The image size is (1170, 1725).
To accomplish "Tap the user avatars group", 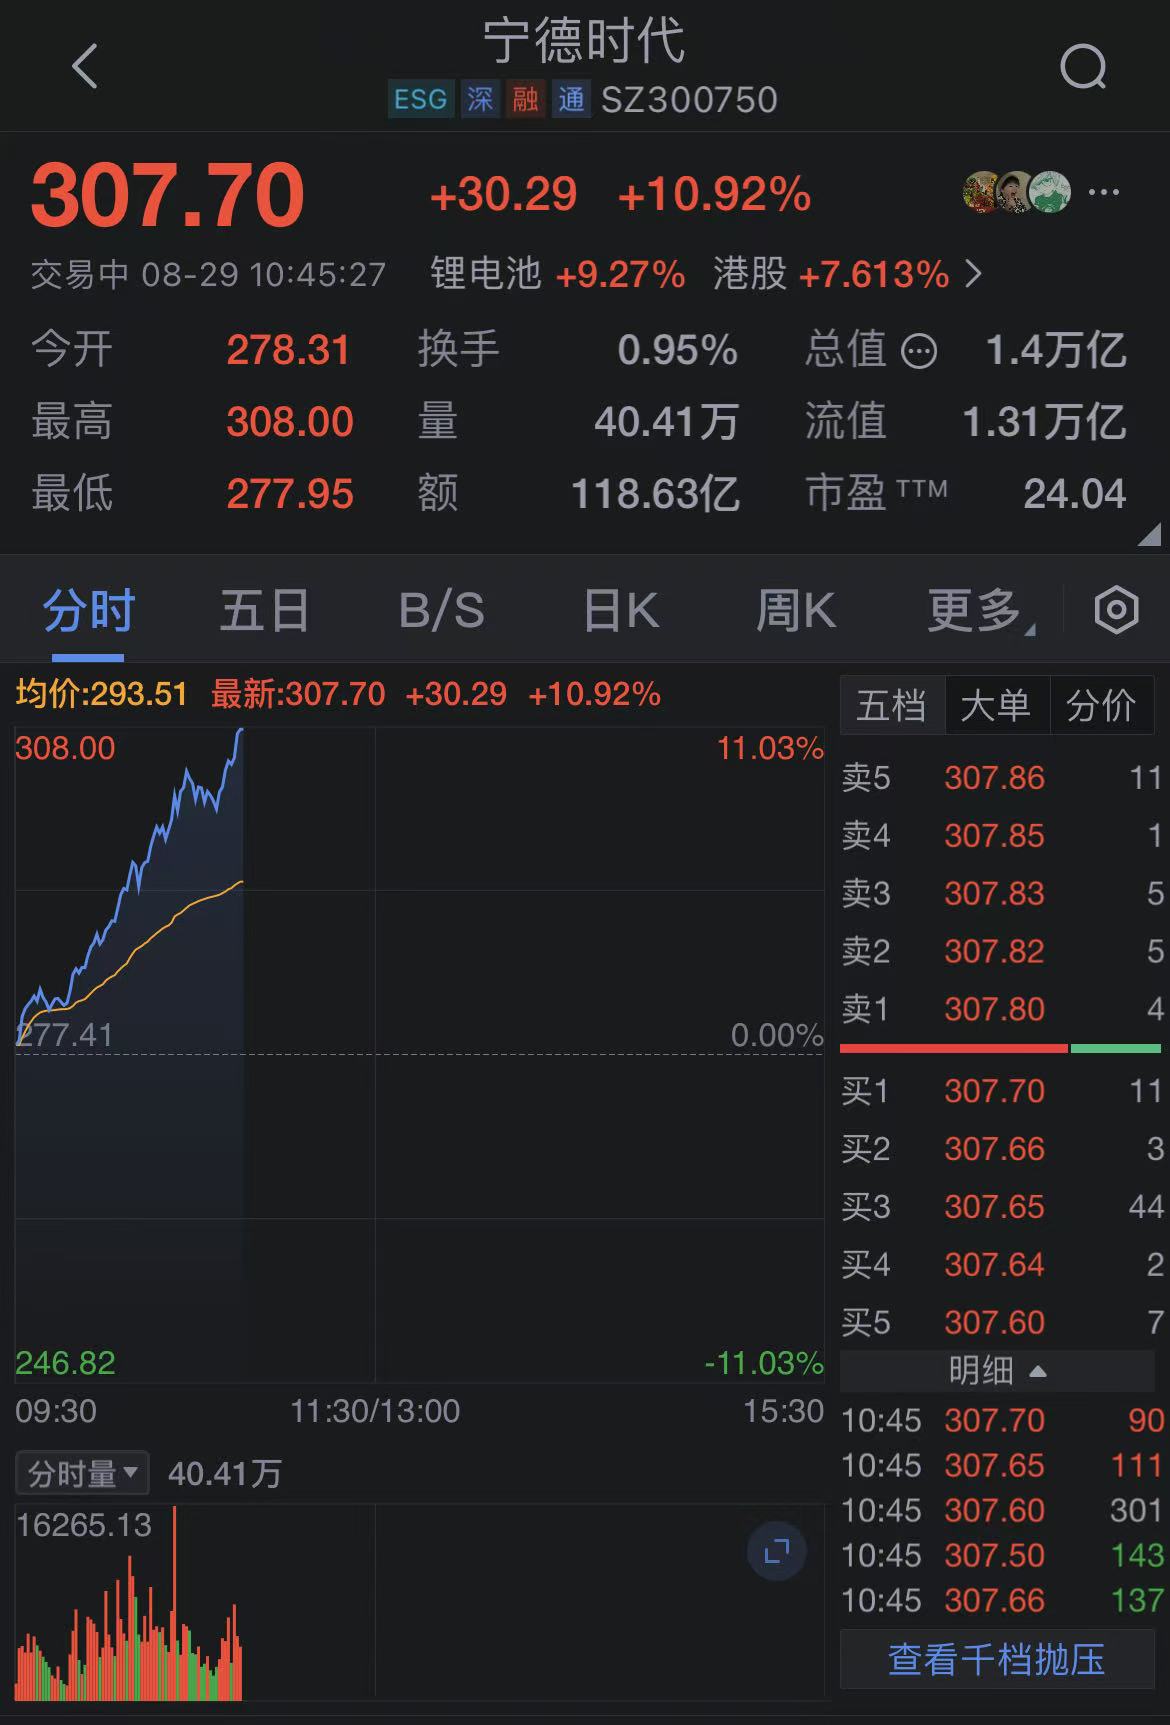I will pyautogui.click(x=1016, y=192).
